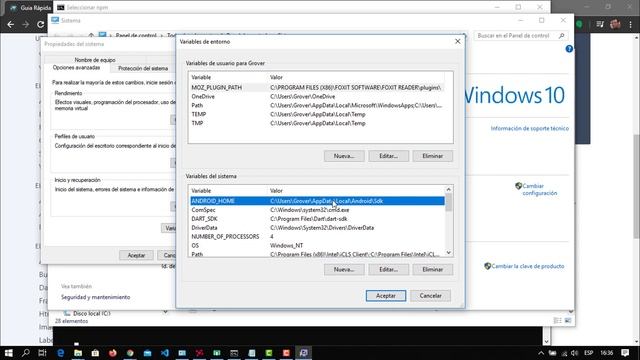Click the search magnifier in Panel de control
The image size is (640, 360).
562,36
